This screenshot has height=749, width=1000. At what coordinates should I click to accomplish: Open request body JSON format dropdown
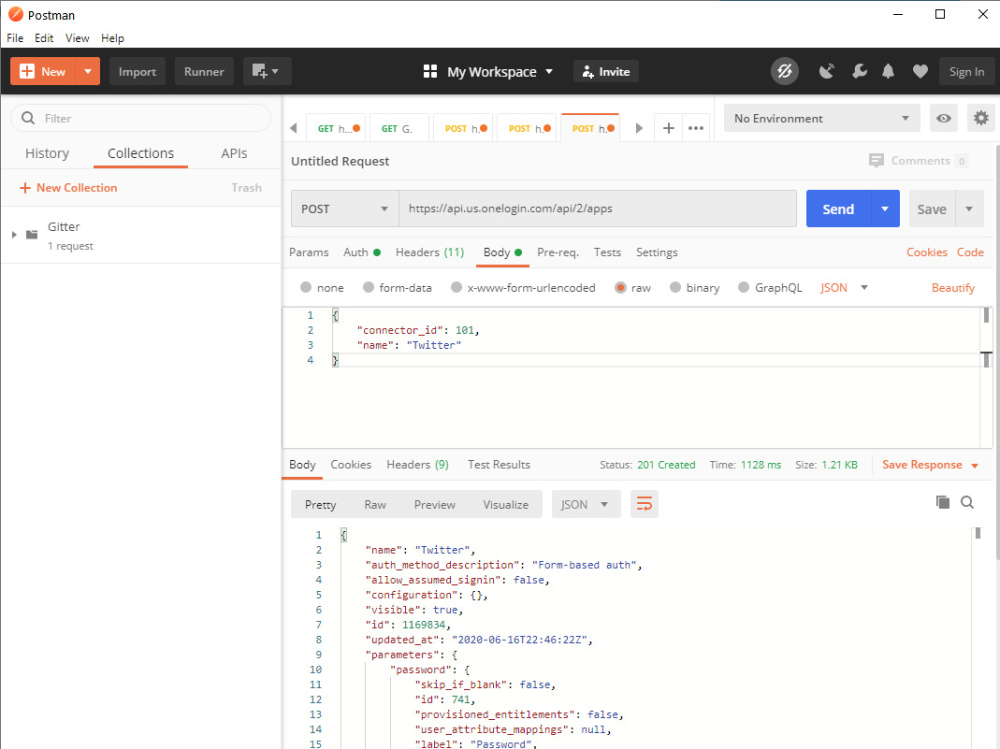tap(844, 288)
